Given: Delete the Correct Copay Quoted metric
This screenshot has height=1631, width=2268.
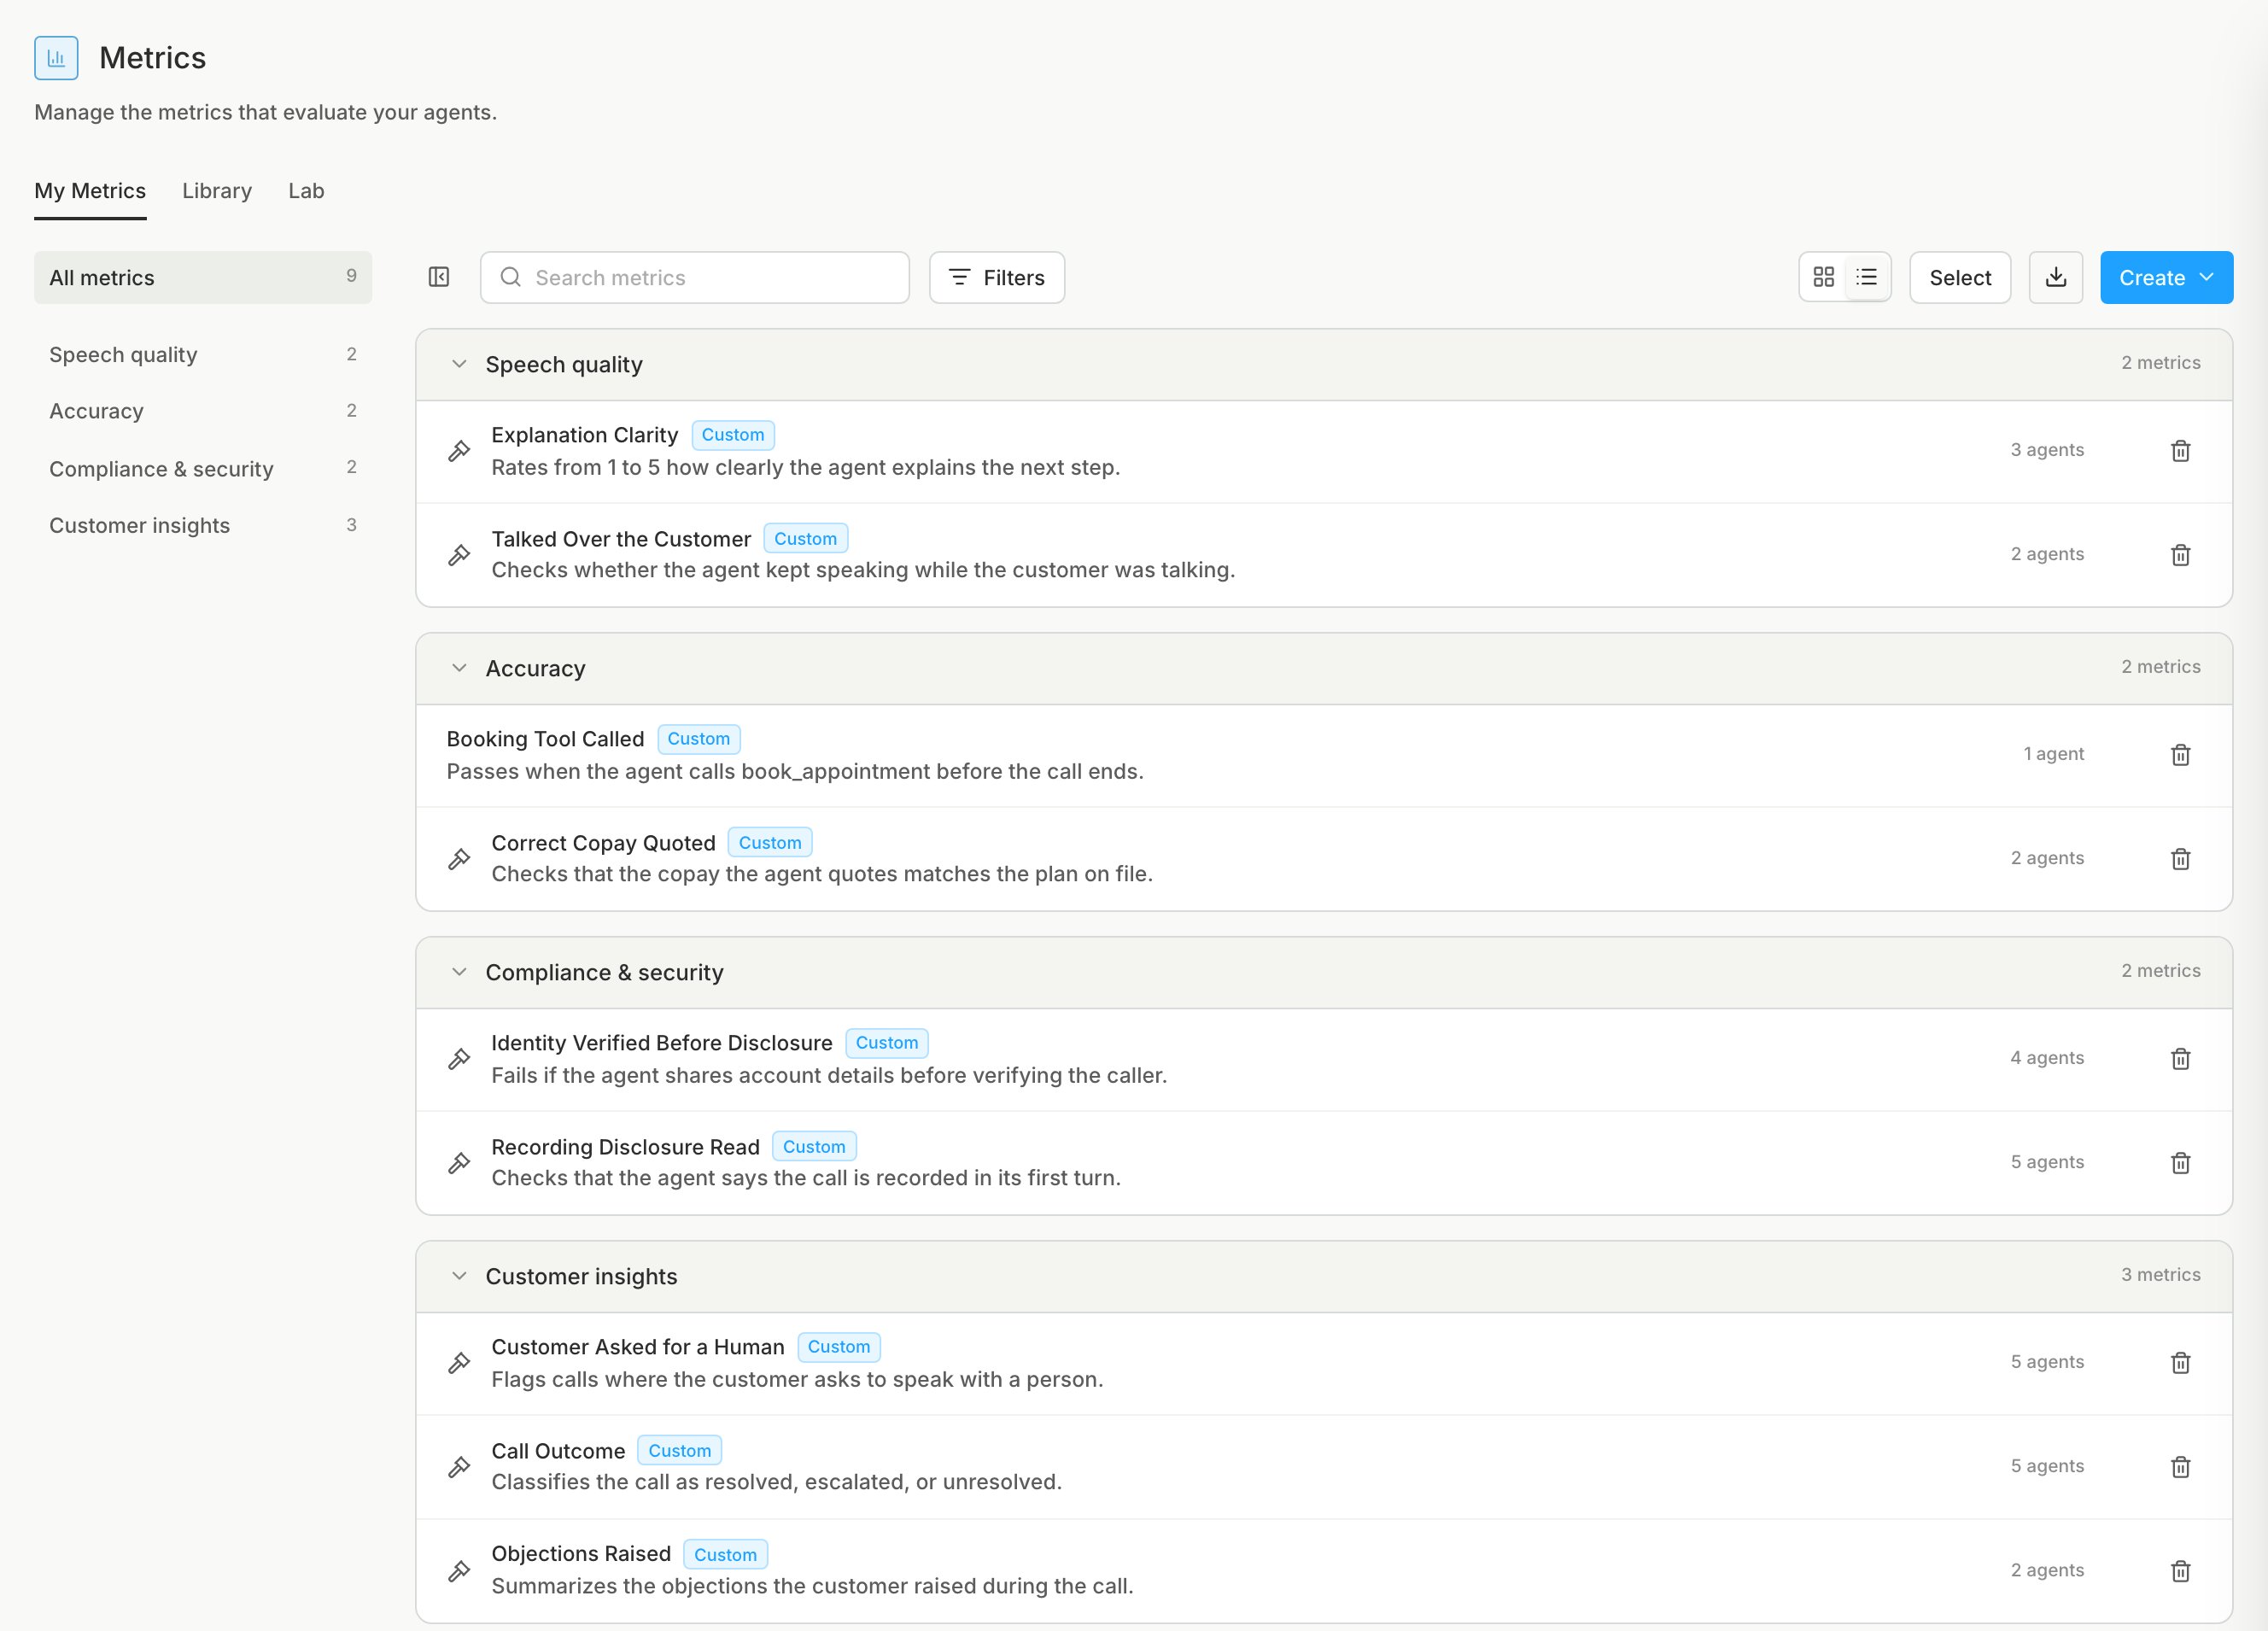Looking at the screenshot, I should 2180,859.
